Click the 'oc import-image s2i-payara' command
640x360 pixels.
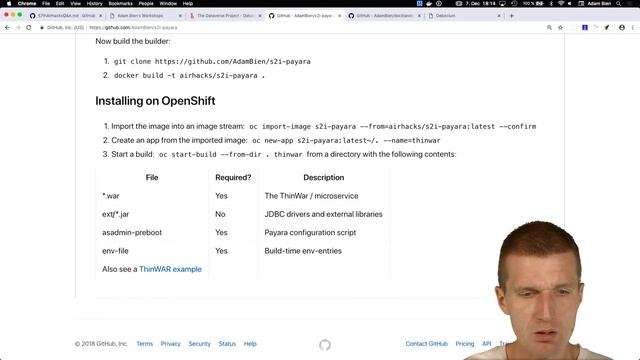pos(393,127)
